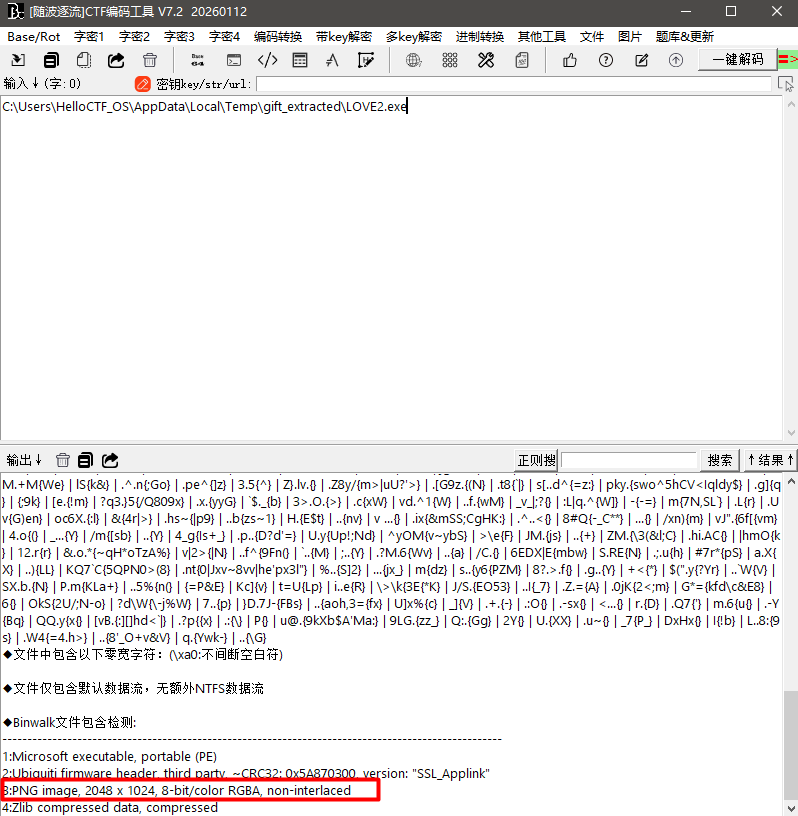
Task: Click the 正则搜 regex search button
Action: pos(536,460)
